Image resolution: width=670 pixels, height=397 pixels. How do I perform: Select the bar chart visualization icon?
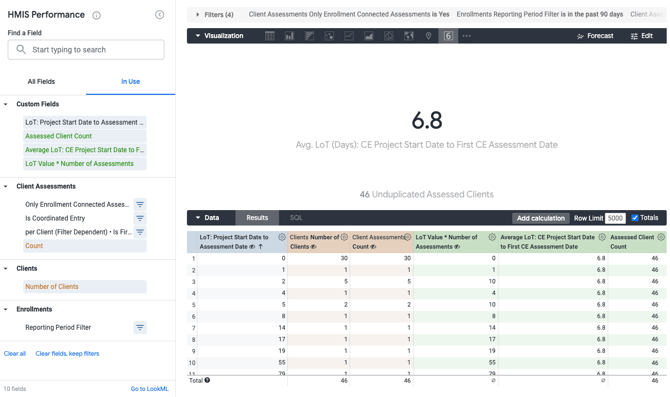tap(309, 36)
